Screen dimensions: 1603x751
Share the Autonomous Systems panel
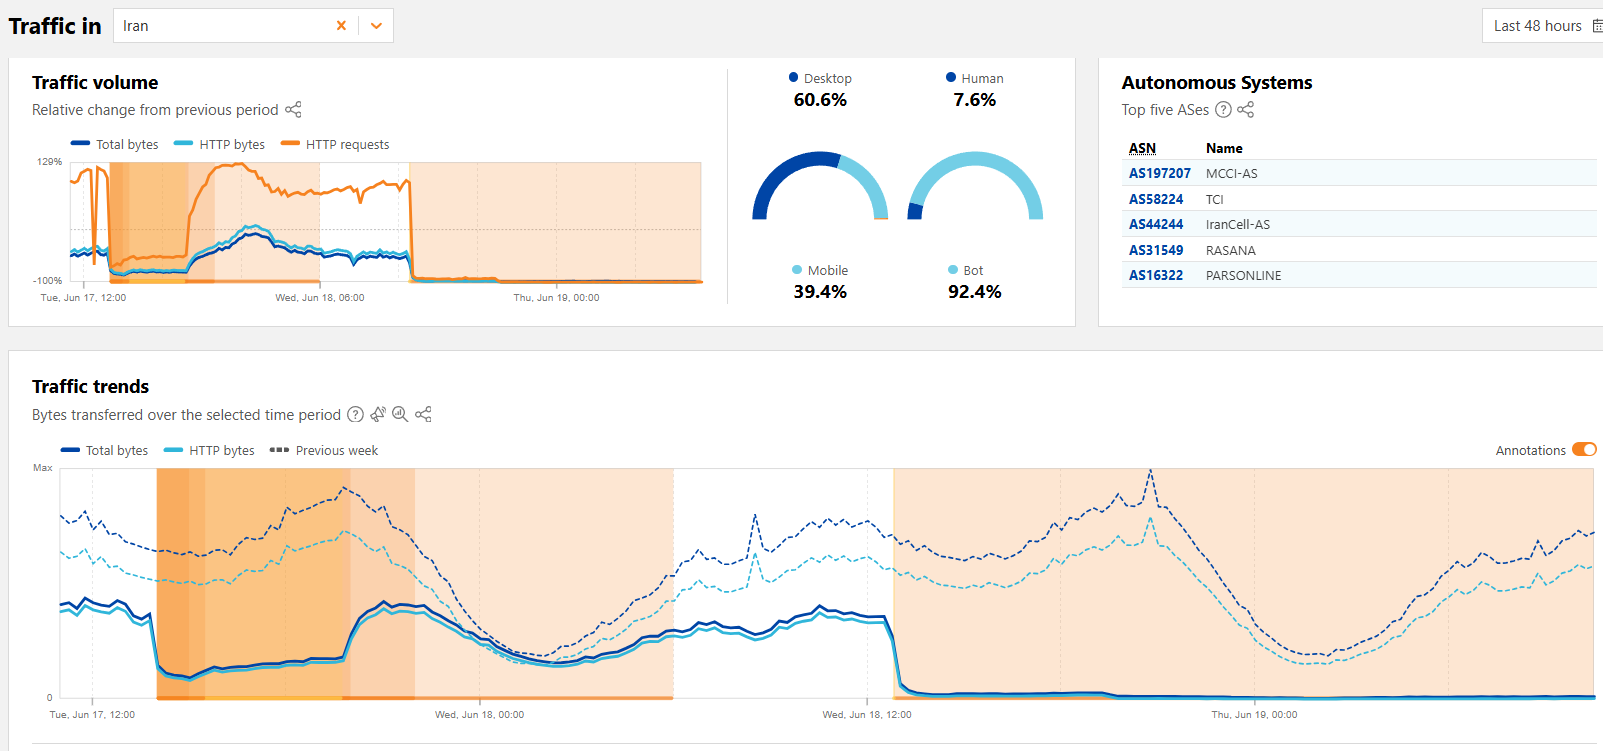[1246, 110]
